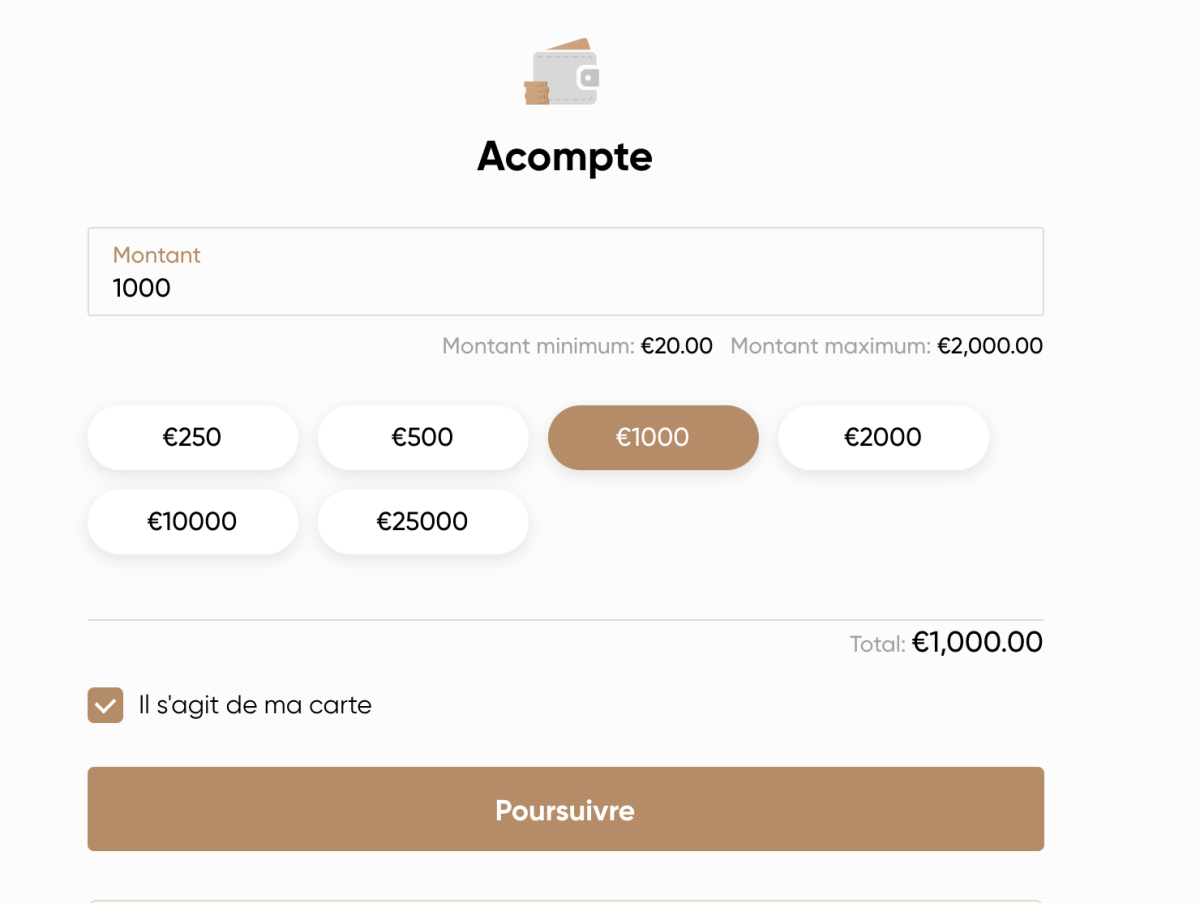Click the Acompte heading

point(564,156)
